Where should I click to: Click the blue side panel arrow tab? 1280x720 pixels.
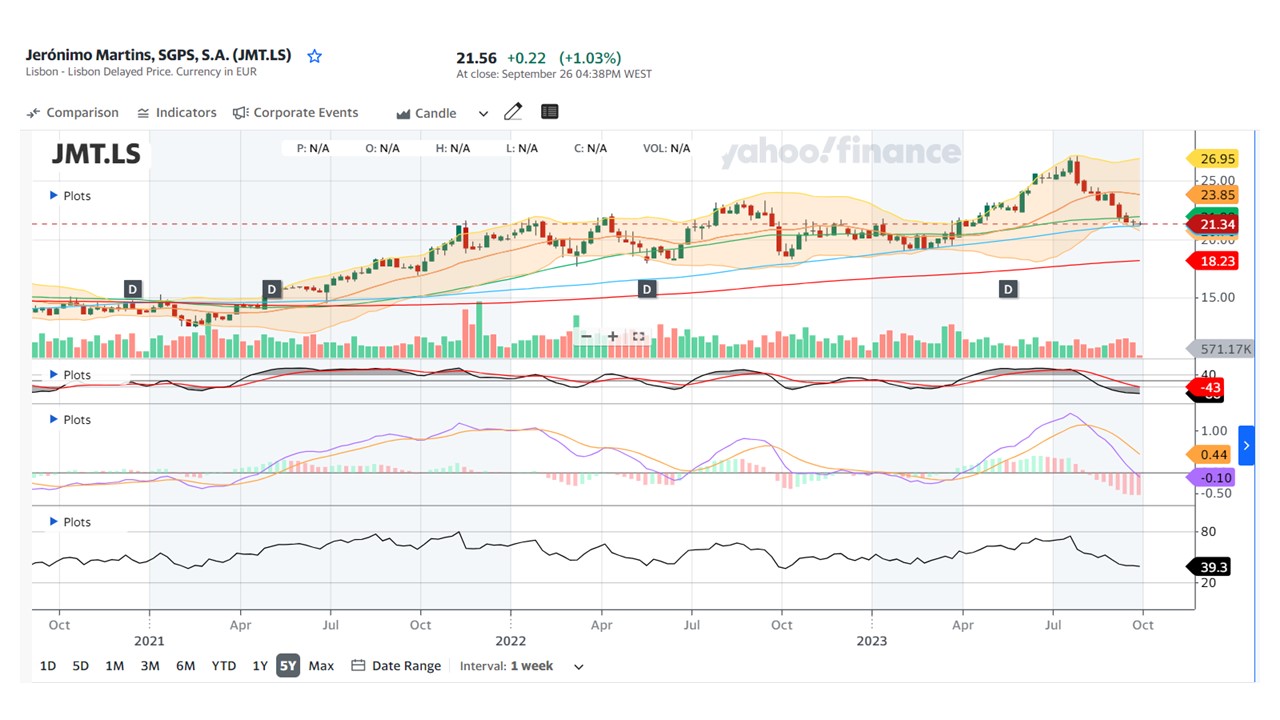(1246, 445)
